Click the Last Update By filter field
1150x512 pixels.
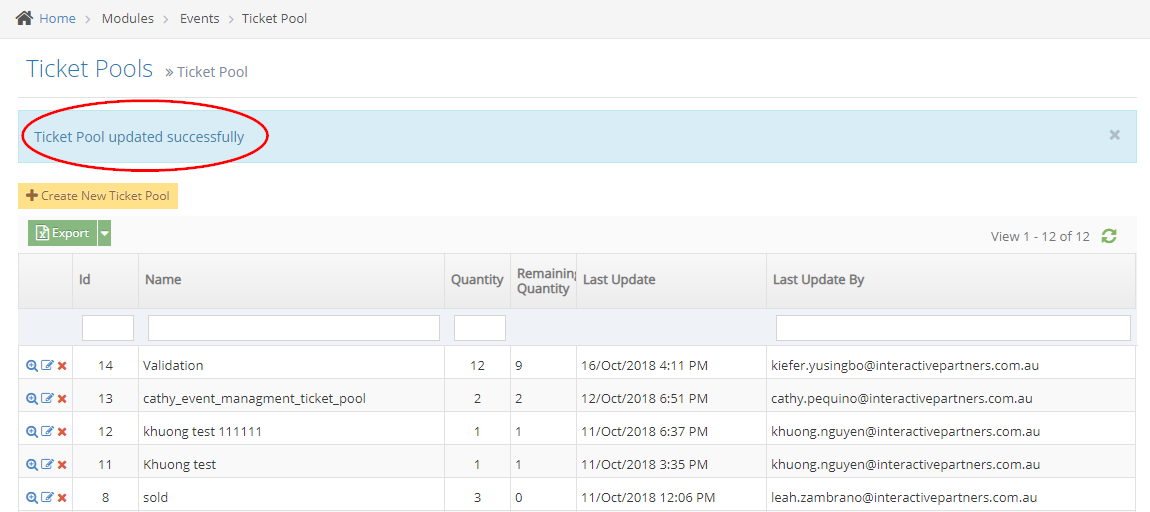952,328
